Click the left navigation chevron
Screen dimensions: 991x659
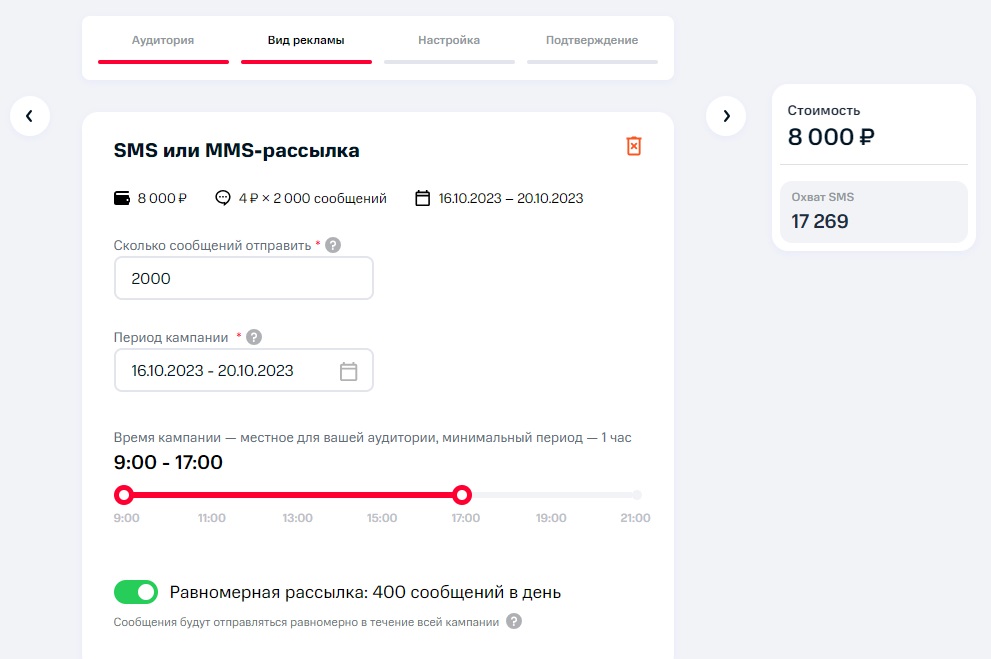click(30, 116)
